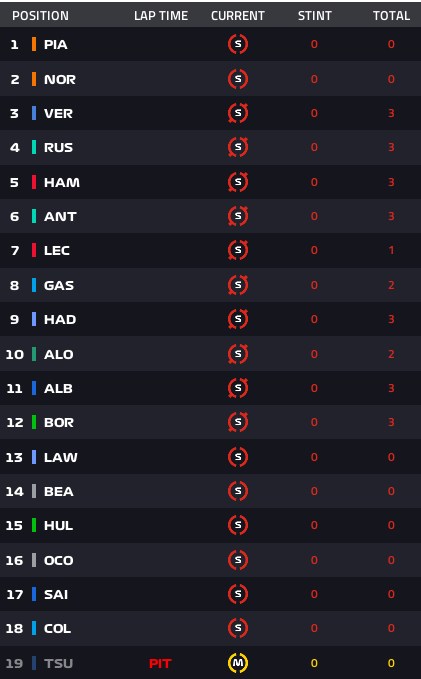The width and height of the screenshot is (421, 679).
Task: Click the TOTAL column header
Action: coord(392,16)
